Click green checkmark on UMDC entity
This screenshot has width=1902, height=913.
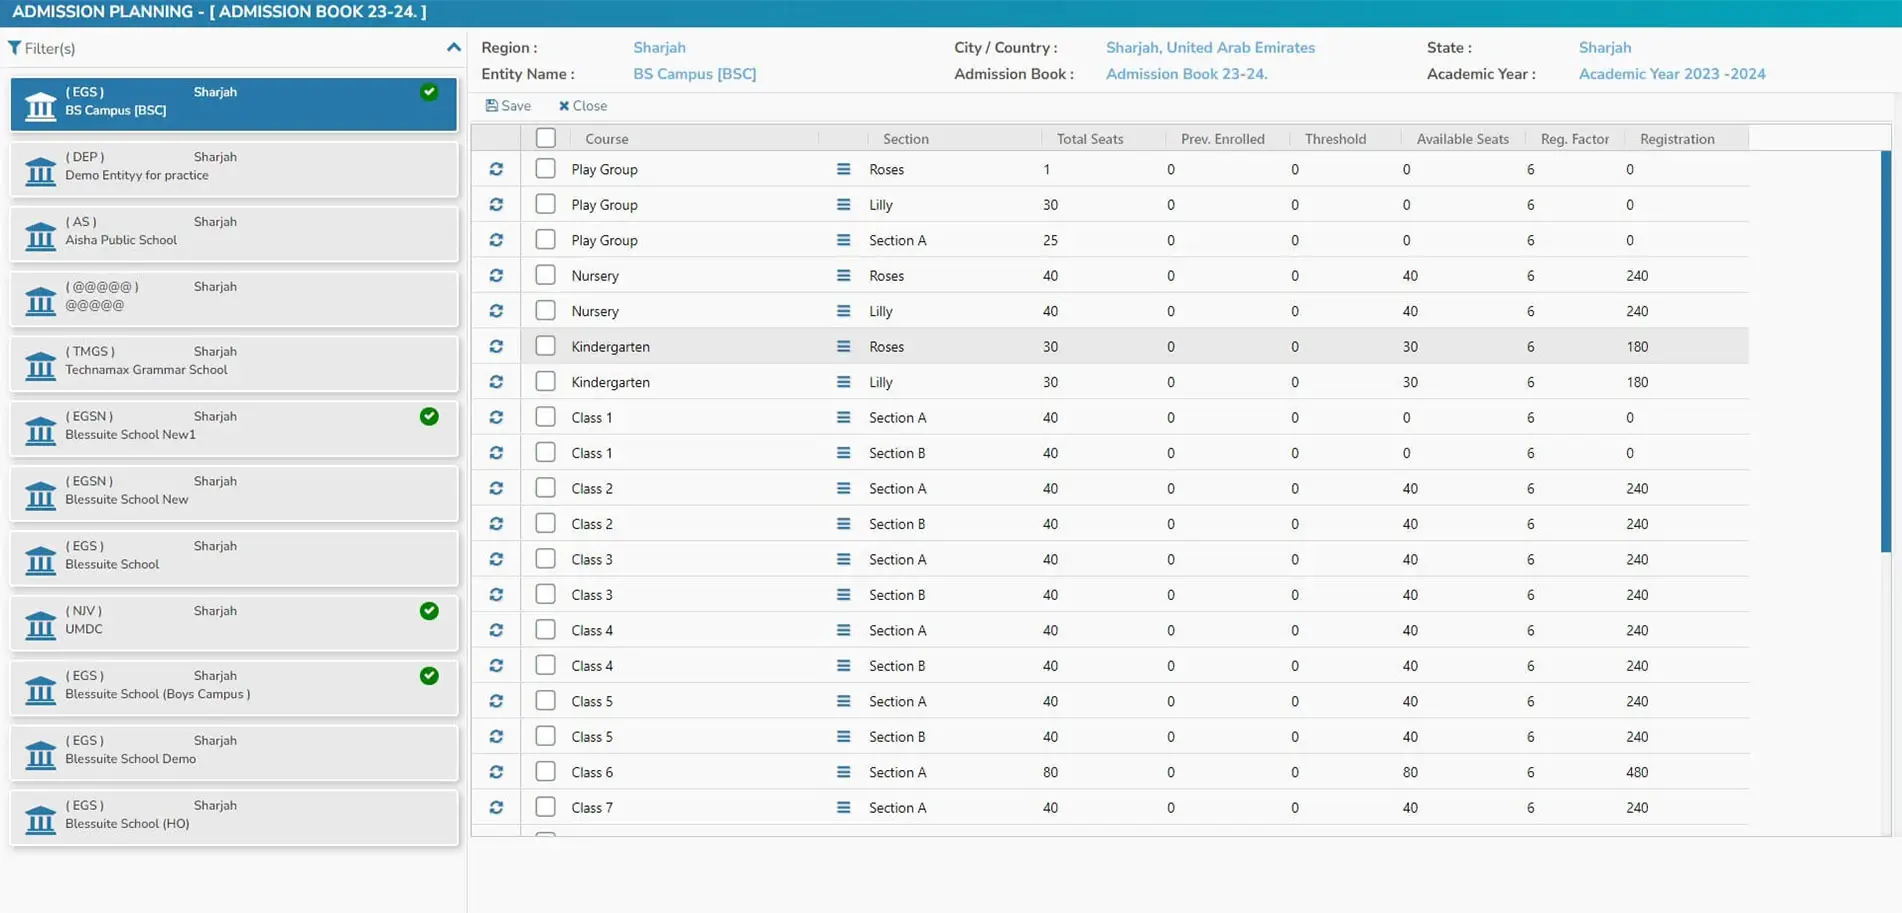(x=429, y=611)
